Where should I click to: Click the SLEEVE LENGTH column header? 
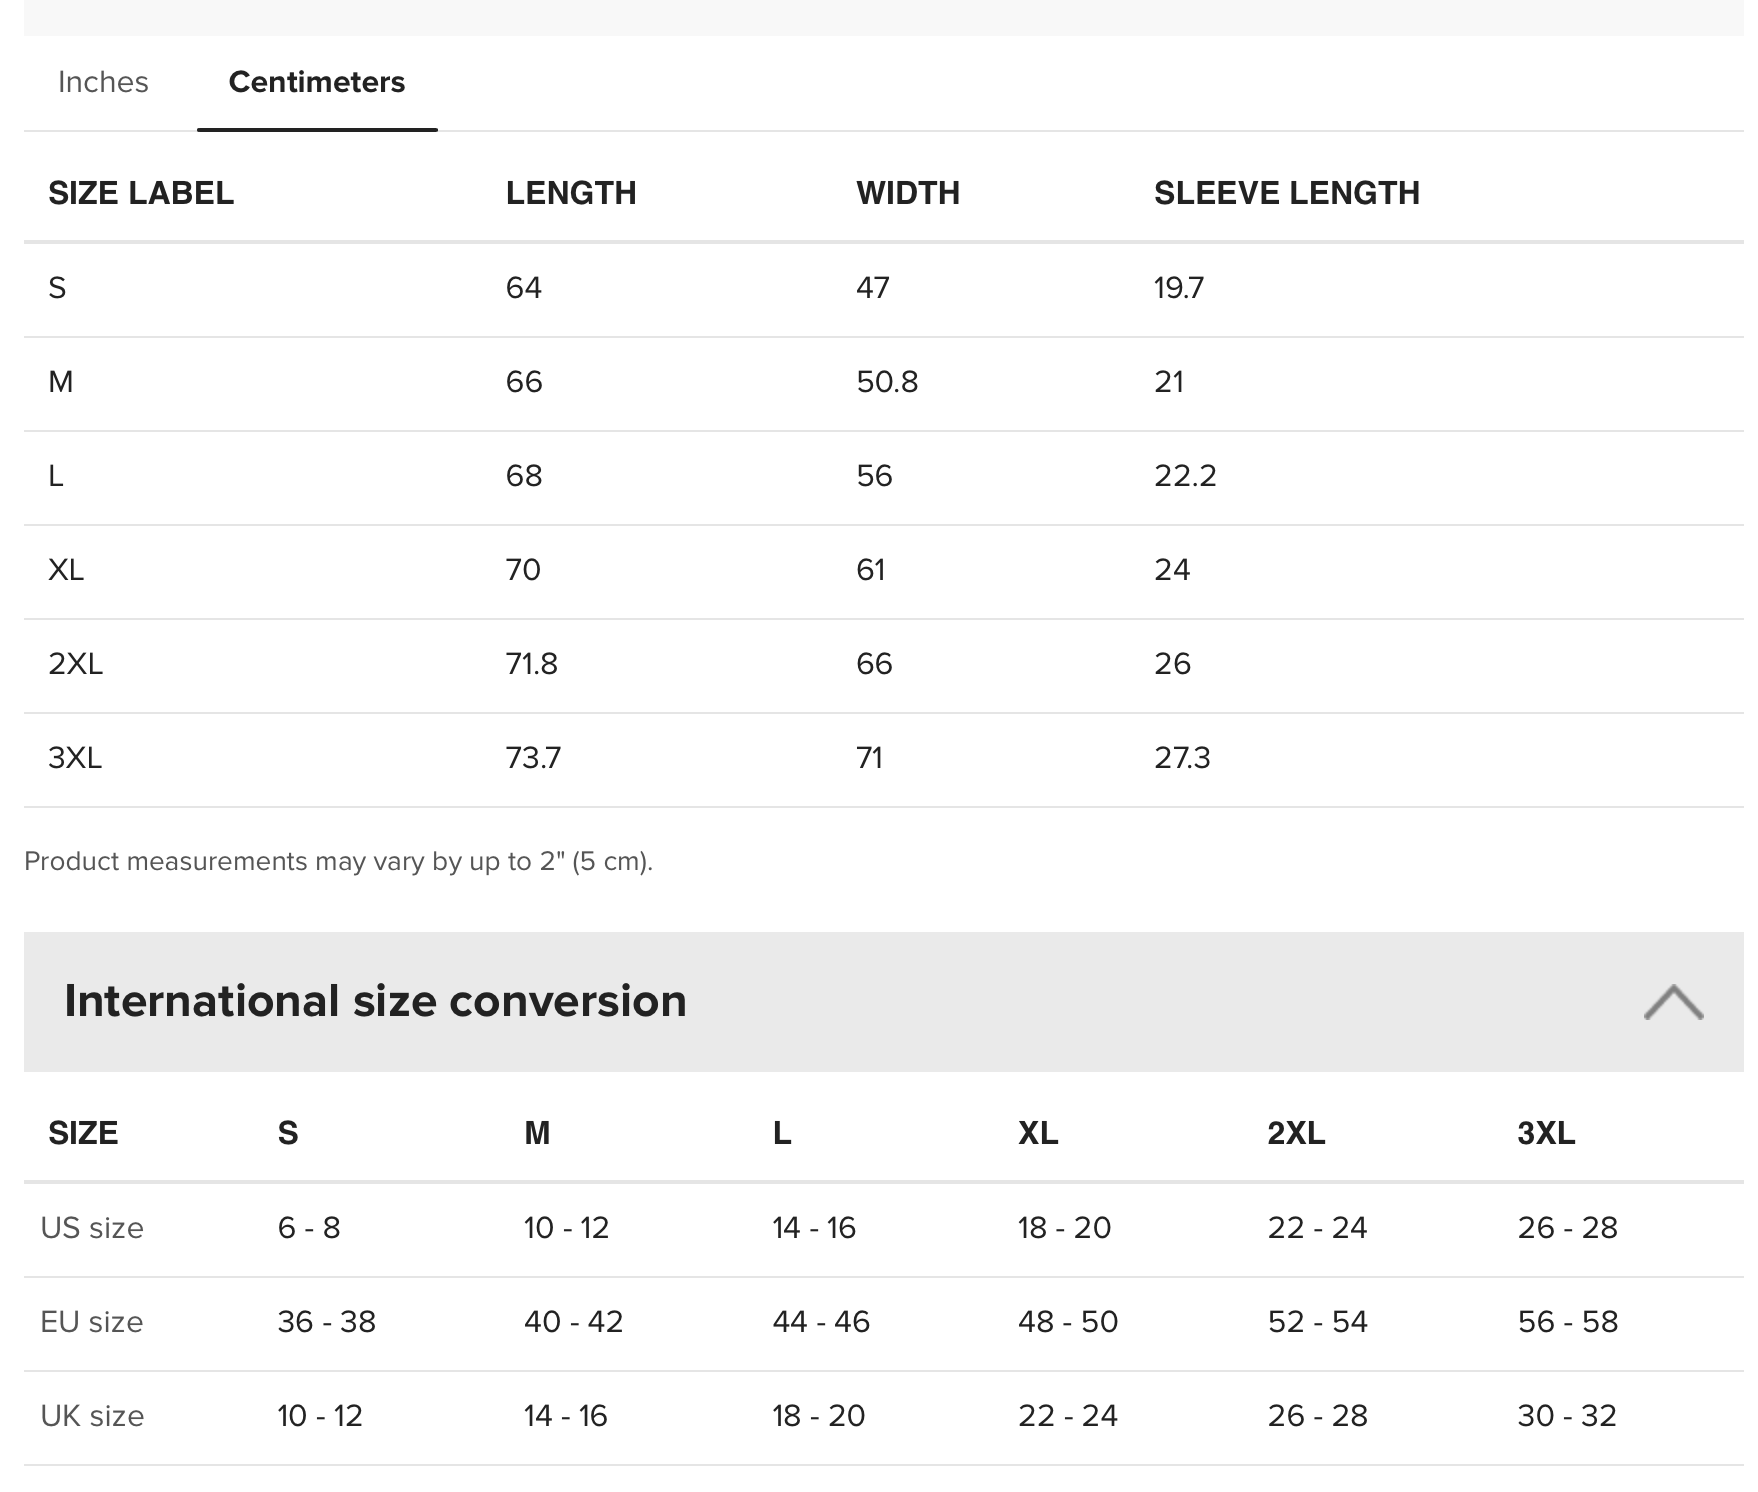click(x=1287, y=193)
